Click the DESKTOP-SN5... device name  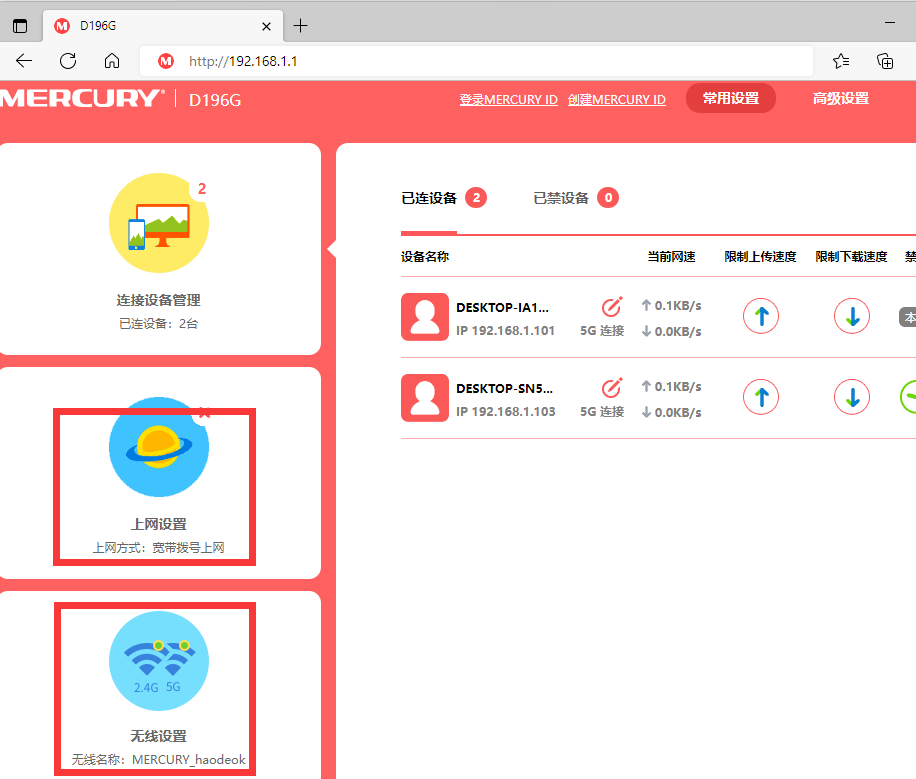click(504, 389)
